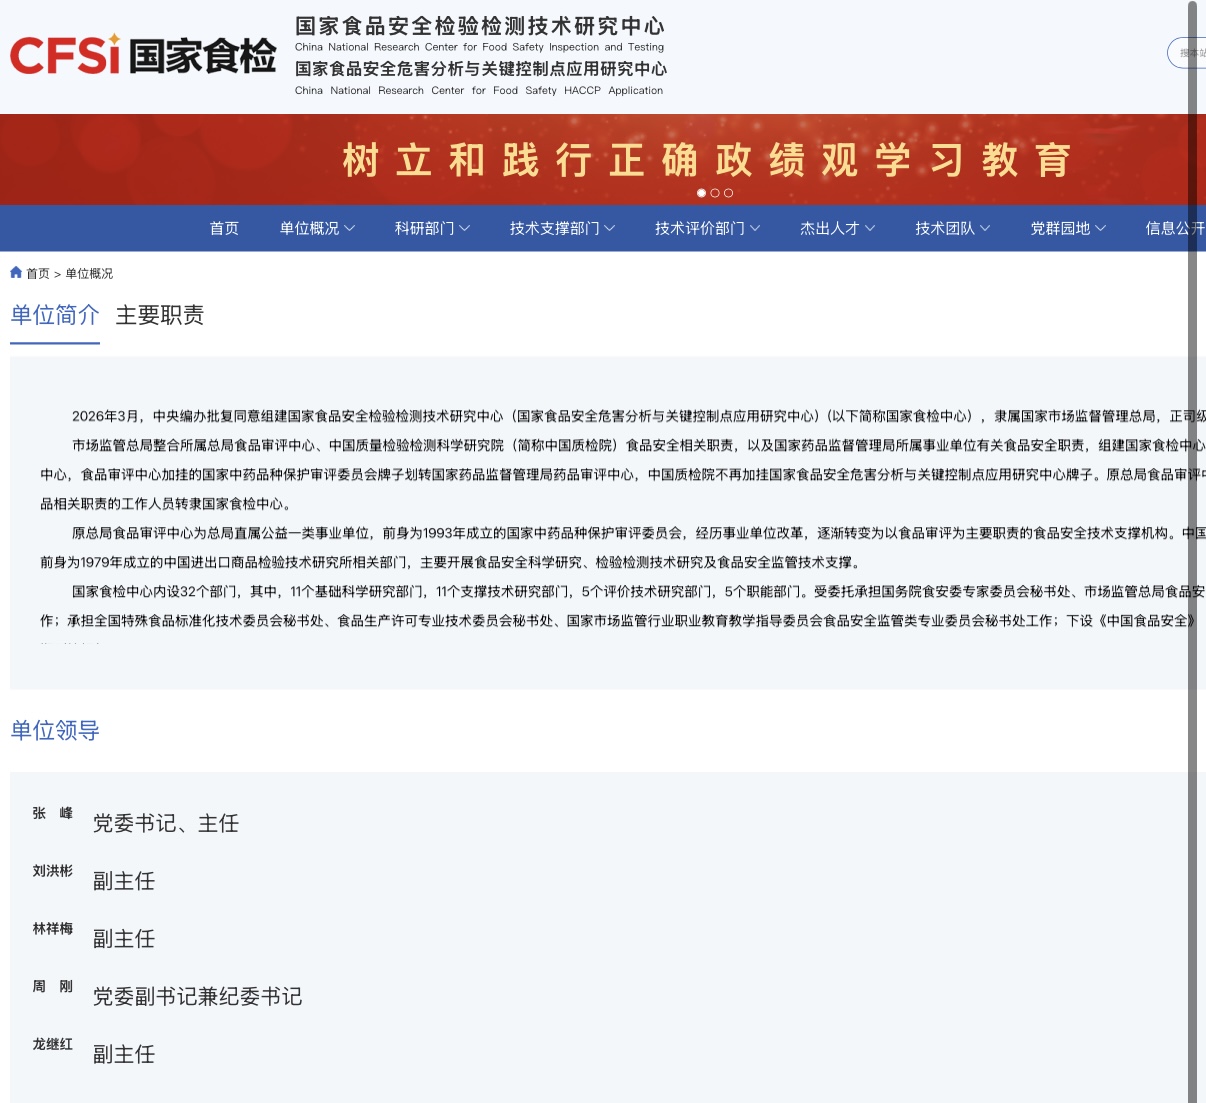Click the title 党委书记、主任

click(x=166, y=823)
